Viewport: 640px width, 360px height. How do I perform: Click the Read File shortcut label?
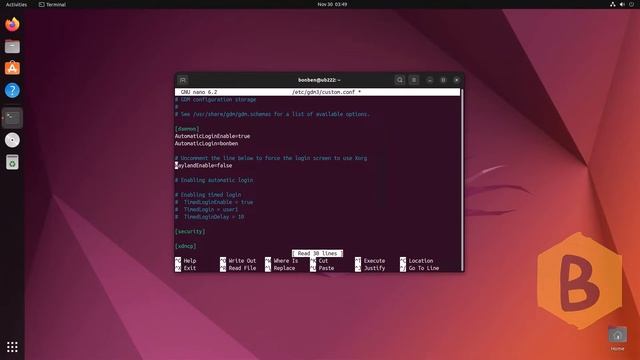(242, 268)
